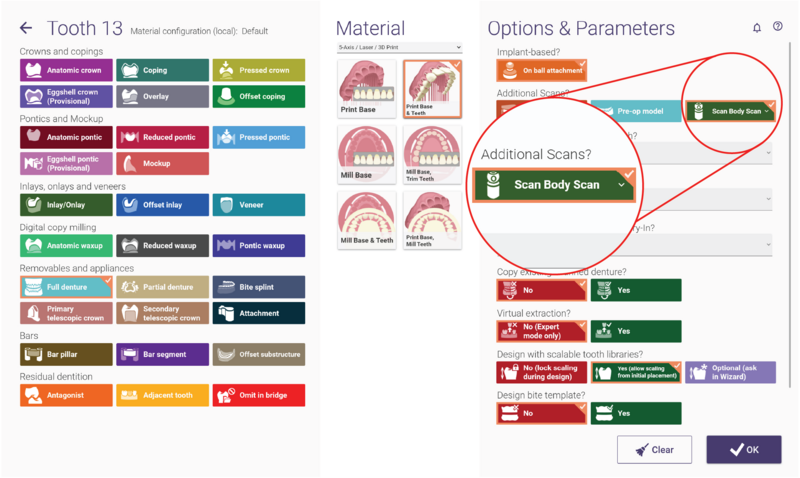Select Yes for Design bite template
Viewport: 800px width, 478px height.
[636, 413]
